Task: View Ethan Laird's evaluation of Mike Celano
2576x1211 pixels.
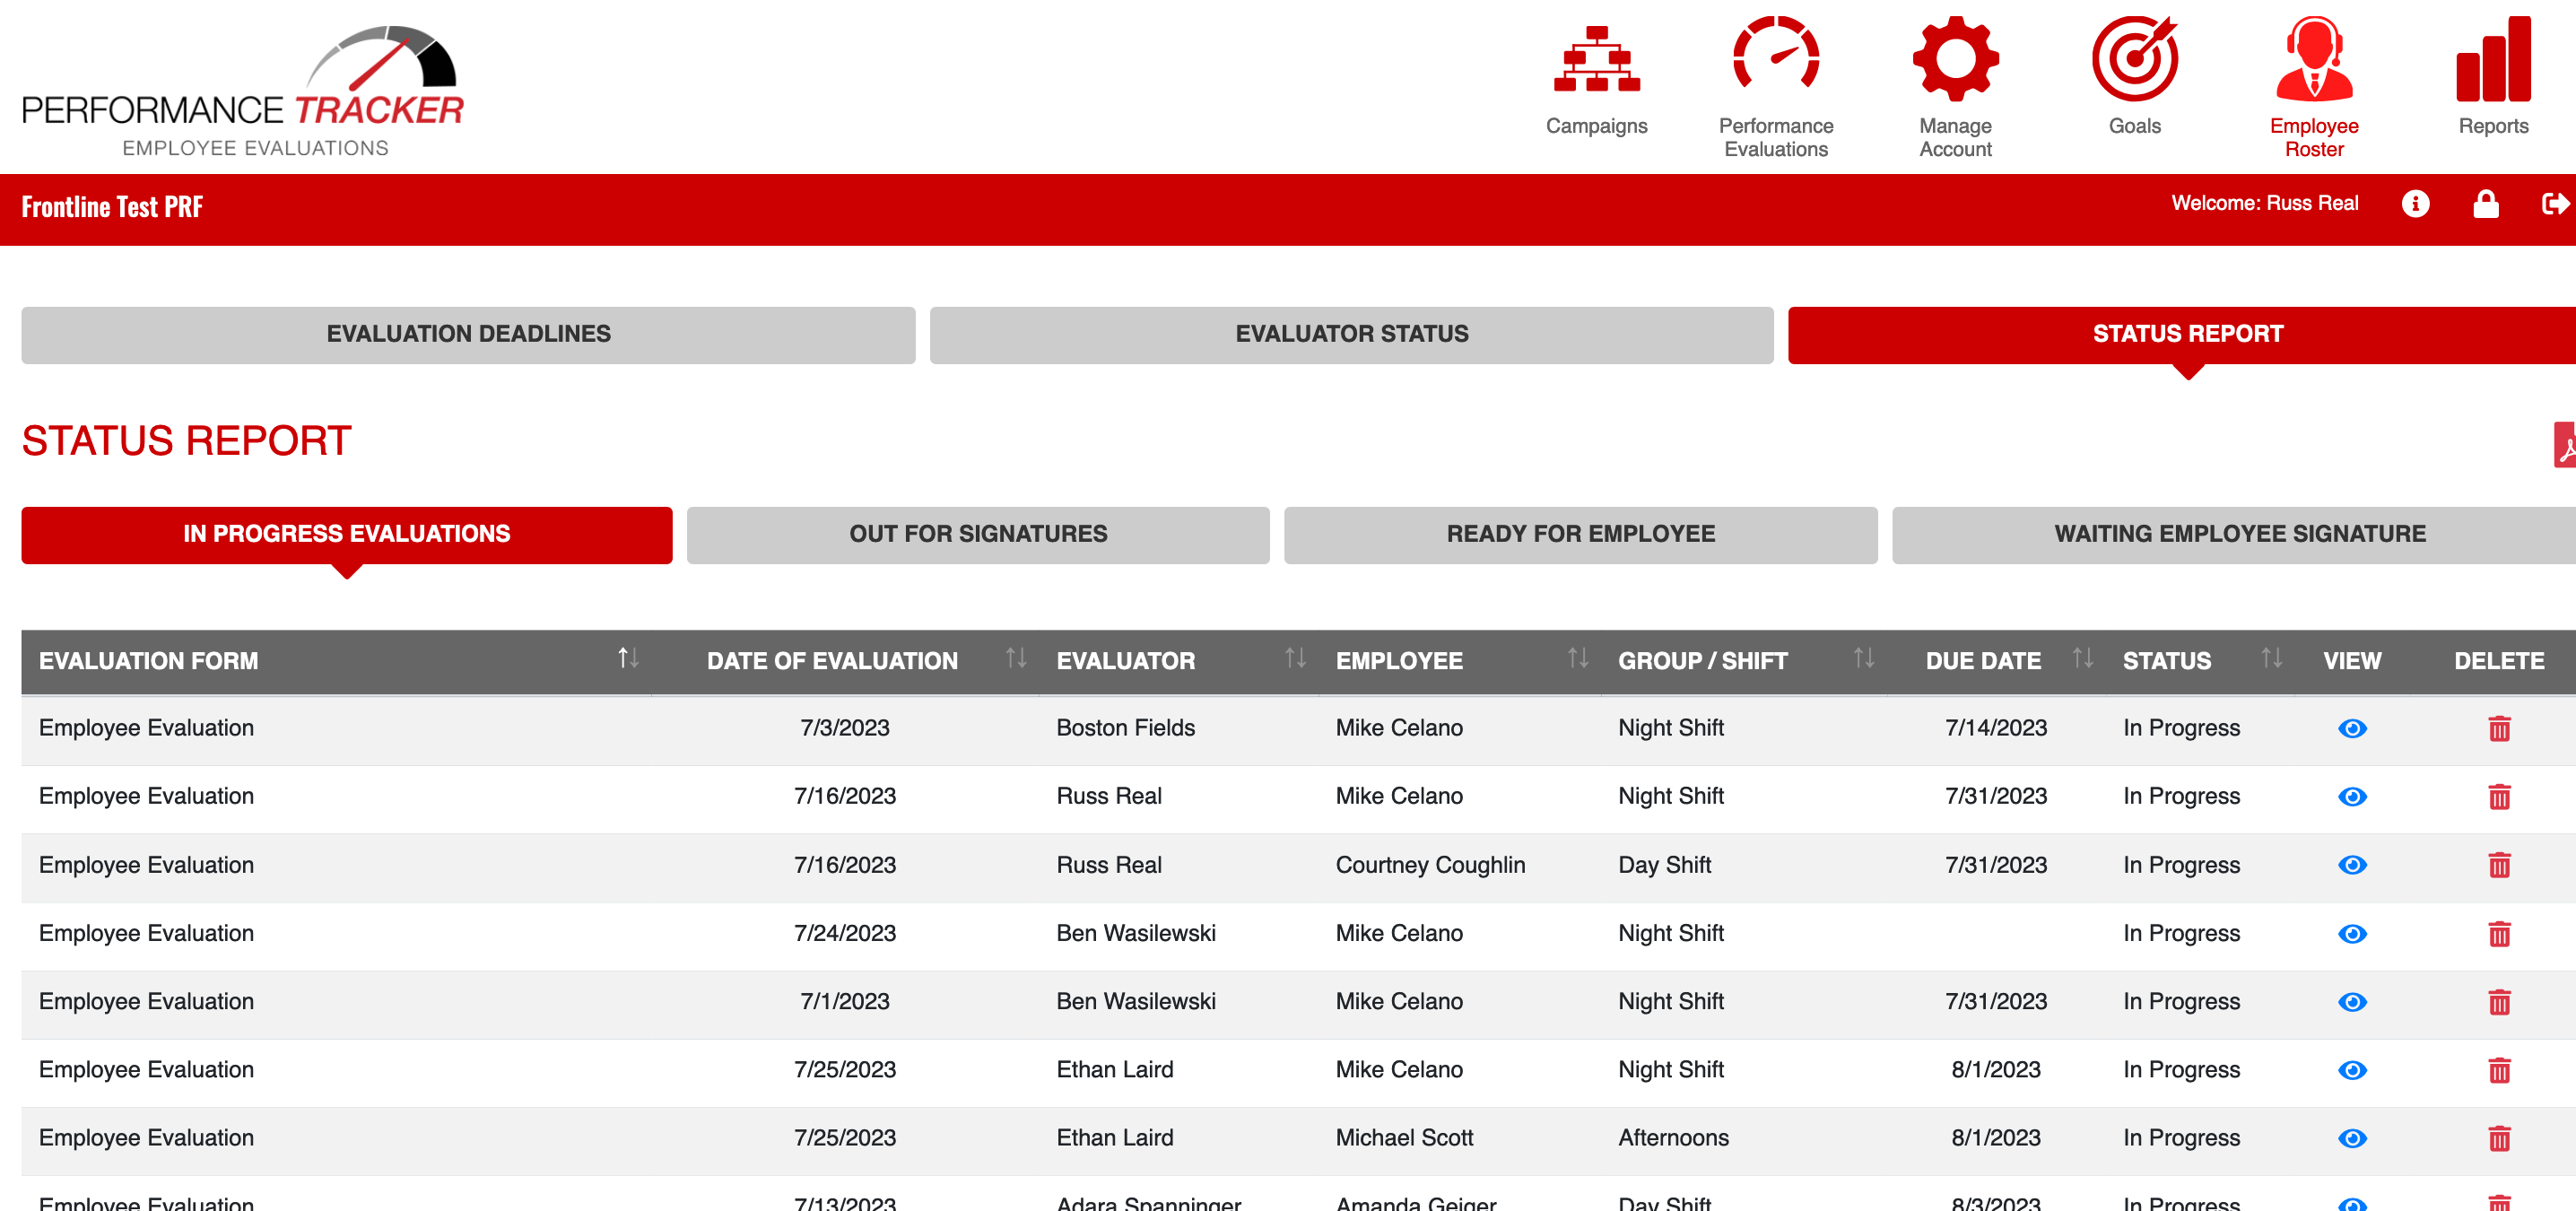Action: pyautogui.click(x=2352, y=1070)
